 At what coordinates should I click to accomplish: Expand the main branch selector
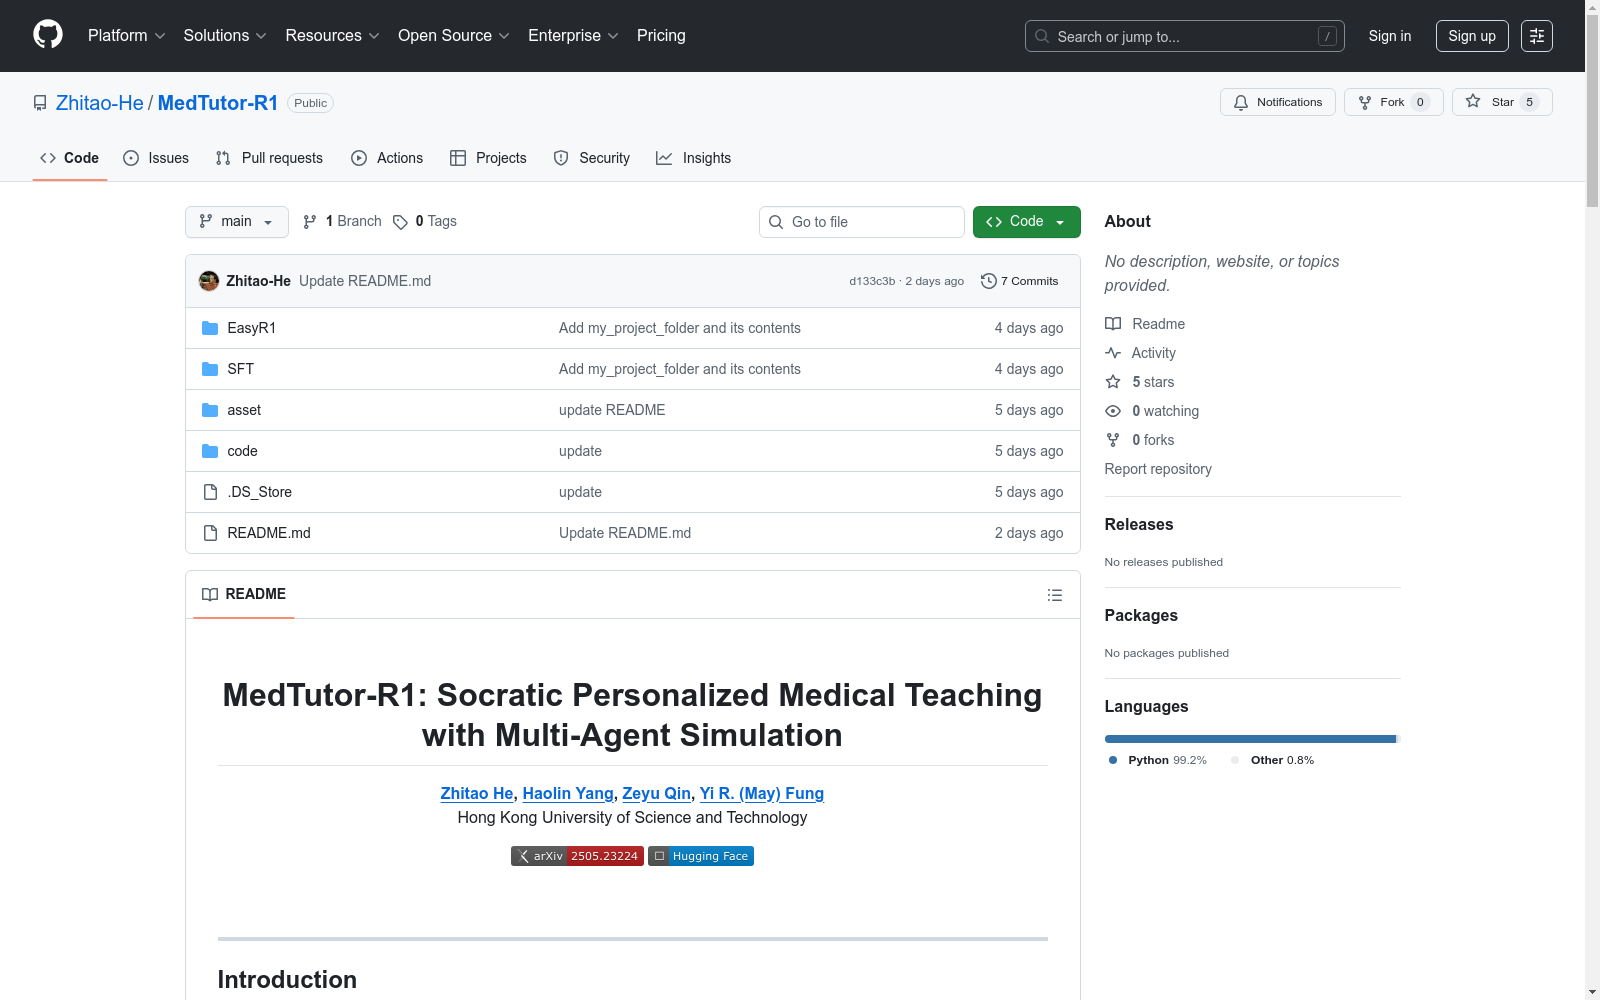pos(237,222)
